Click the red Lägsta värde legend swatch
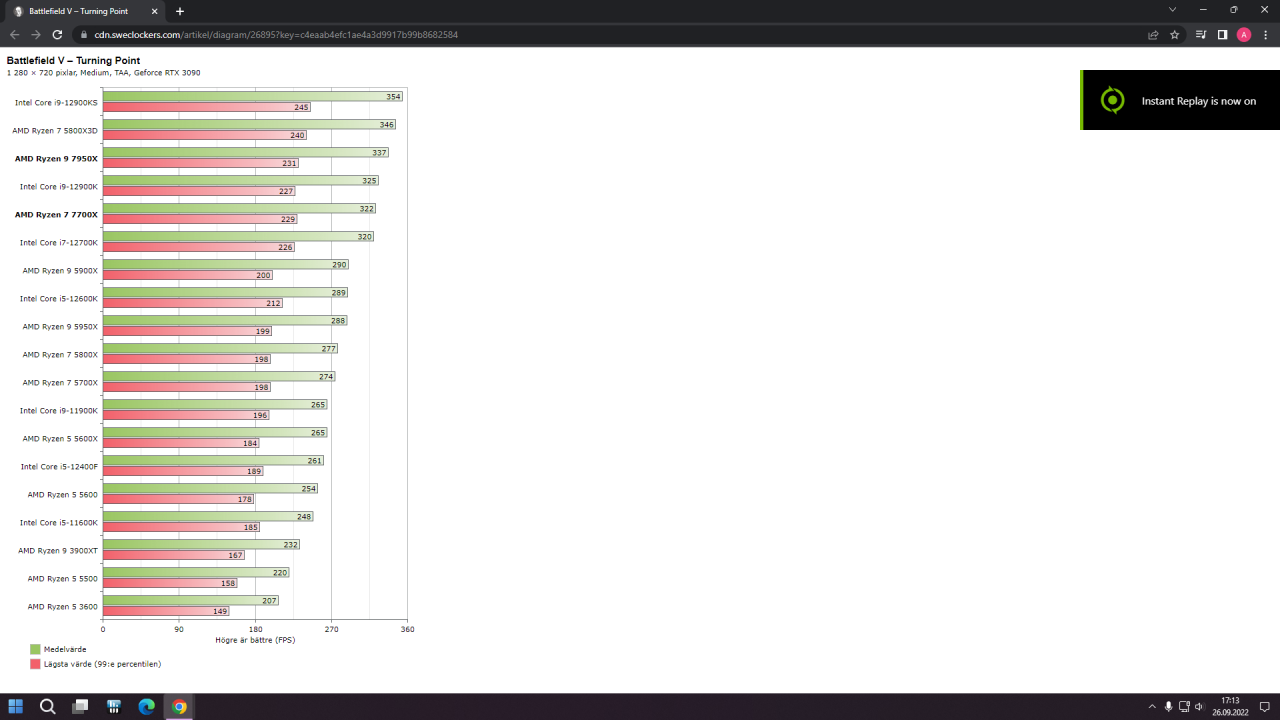Screen dimensions: 1280x720 pyautogui.click(x=35, y=663)
